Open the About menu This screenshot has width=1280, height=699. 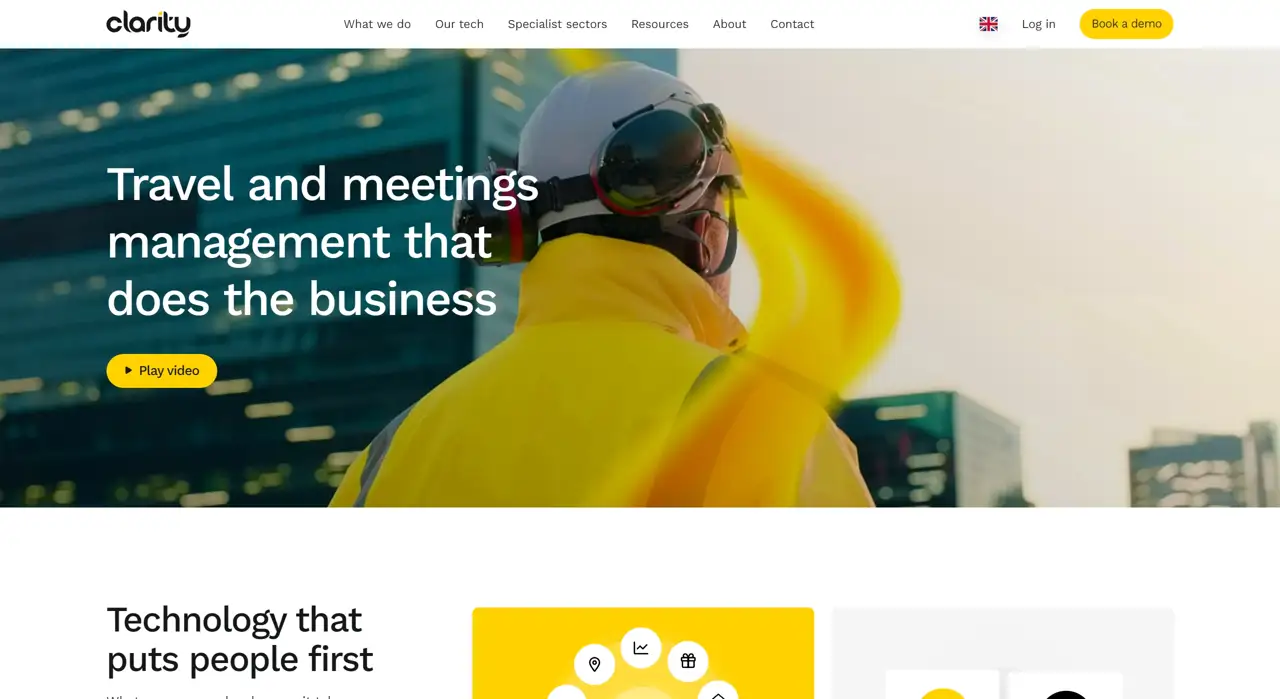coord(729,24)
